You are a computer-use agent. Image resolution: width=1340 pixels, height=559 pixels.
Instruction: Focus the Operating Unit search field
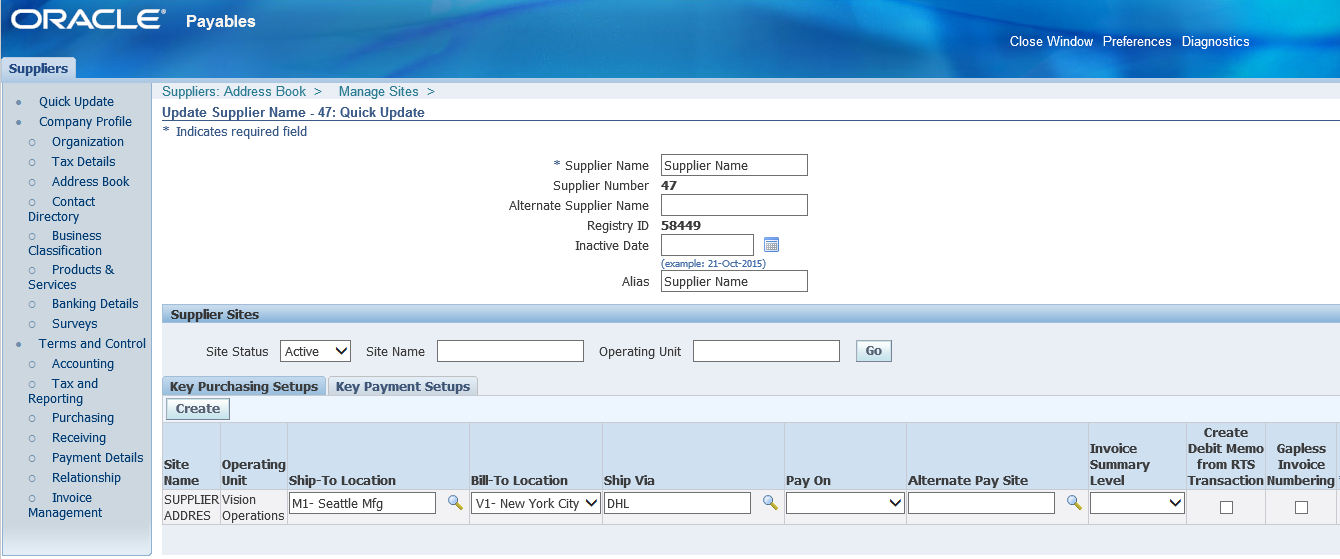coord(766,351)
